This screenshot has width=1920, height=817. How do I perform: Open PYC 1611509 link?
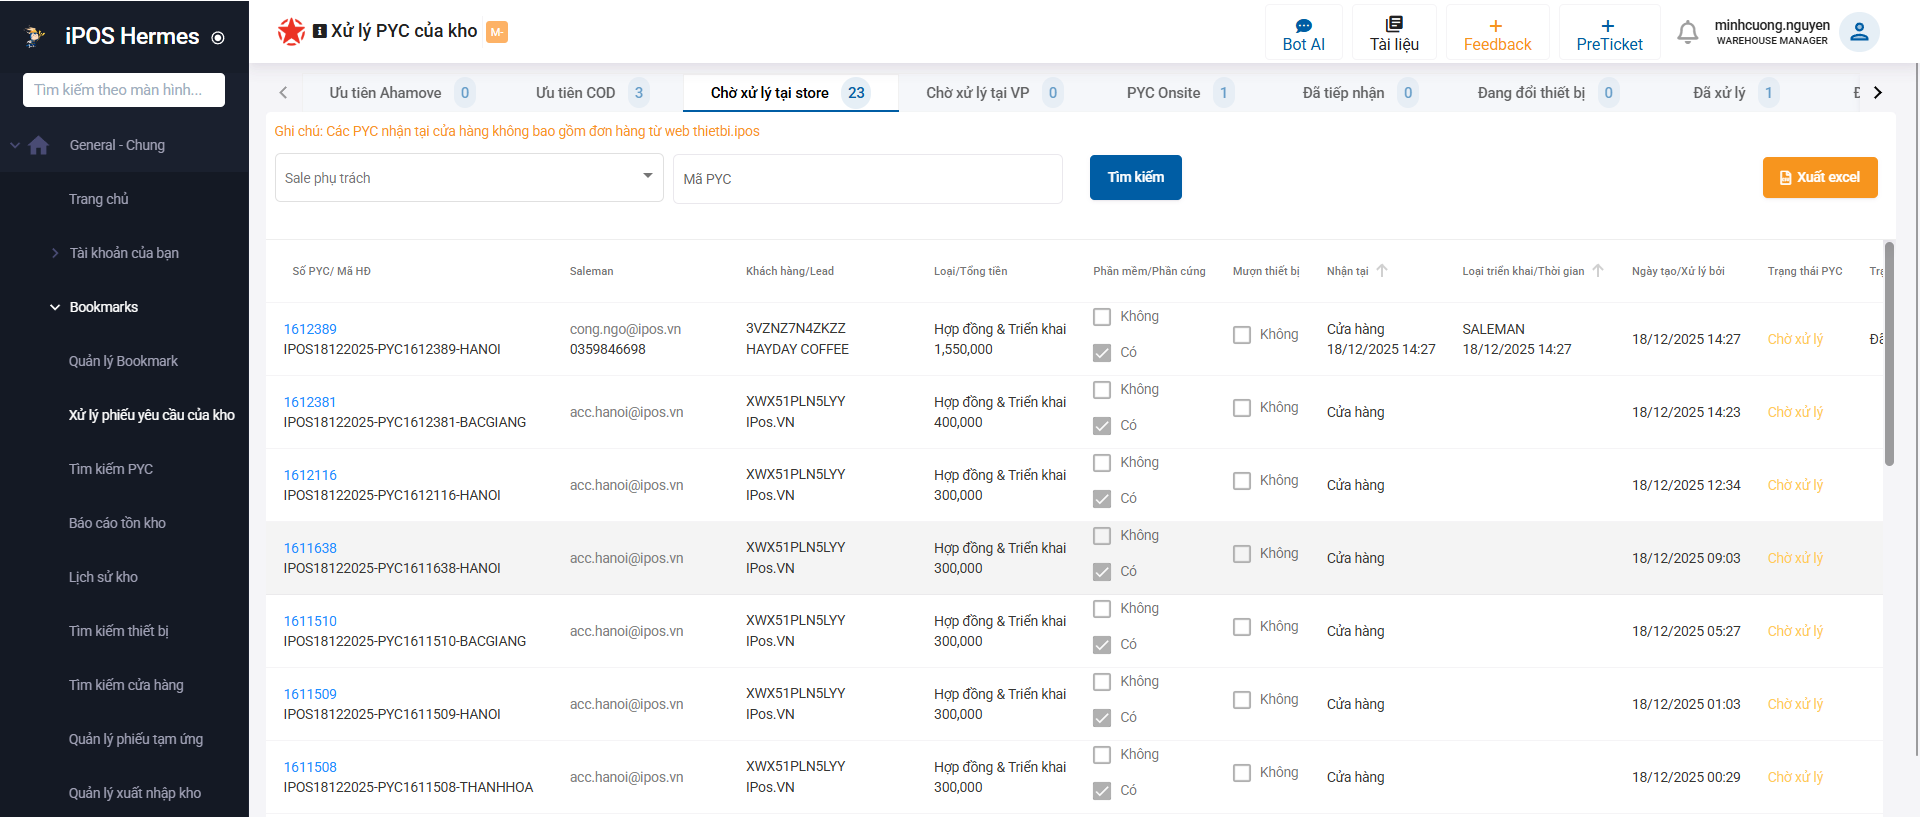[x=310, y=694]
